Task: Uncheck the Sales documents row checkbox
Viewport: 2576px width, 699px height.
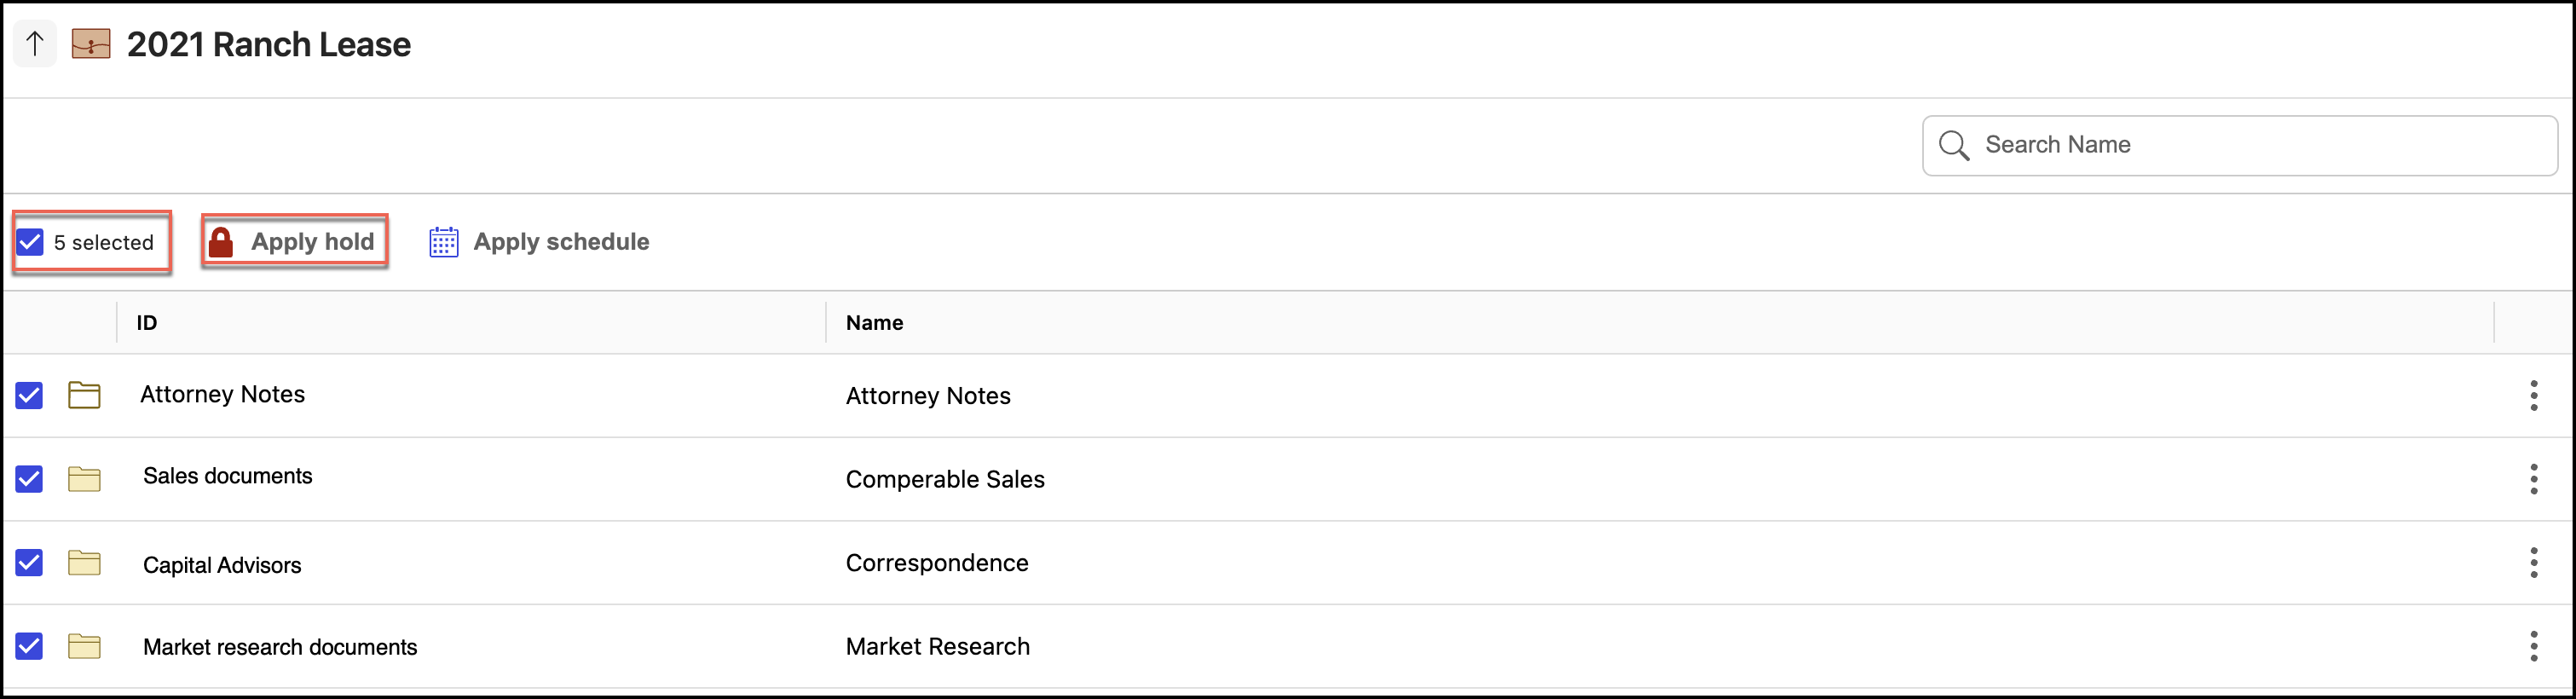Action: (x=29, y=479)
